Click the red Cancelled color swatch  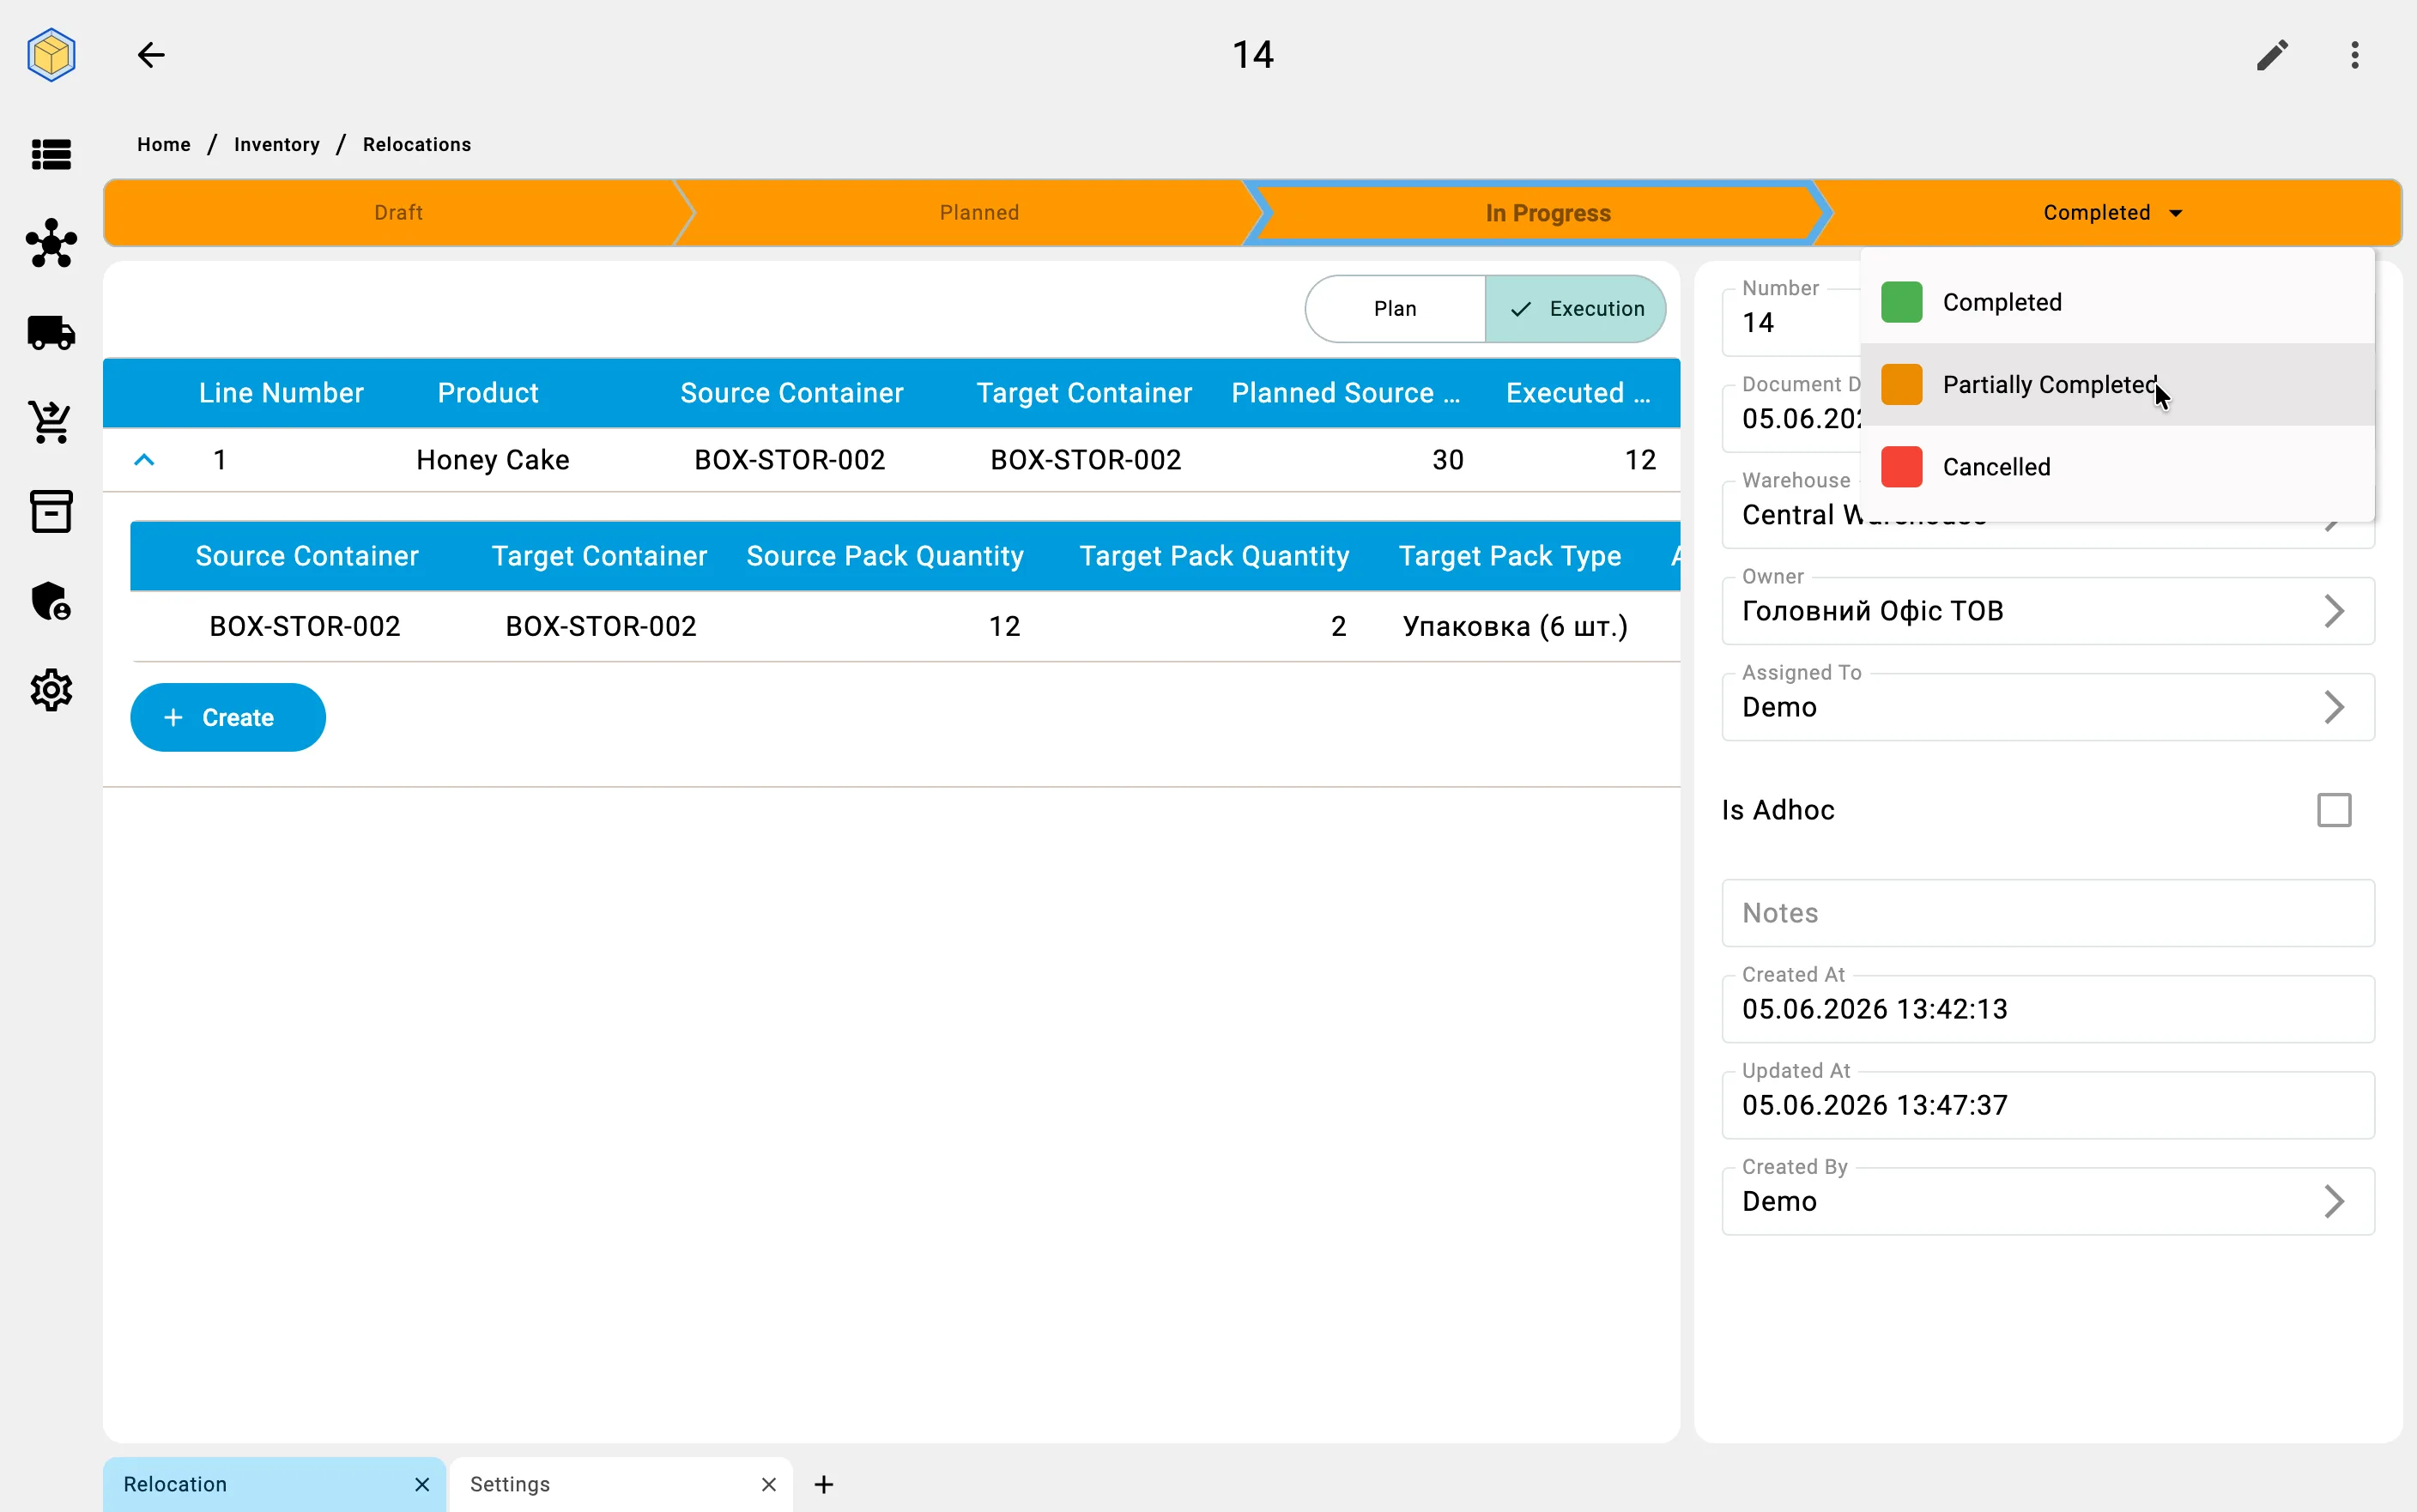1901,467
